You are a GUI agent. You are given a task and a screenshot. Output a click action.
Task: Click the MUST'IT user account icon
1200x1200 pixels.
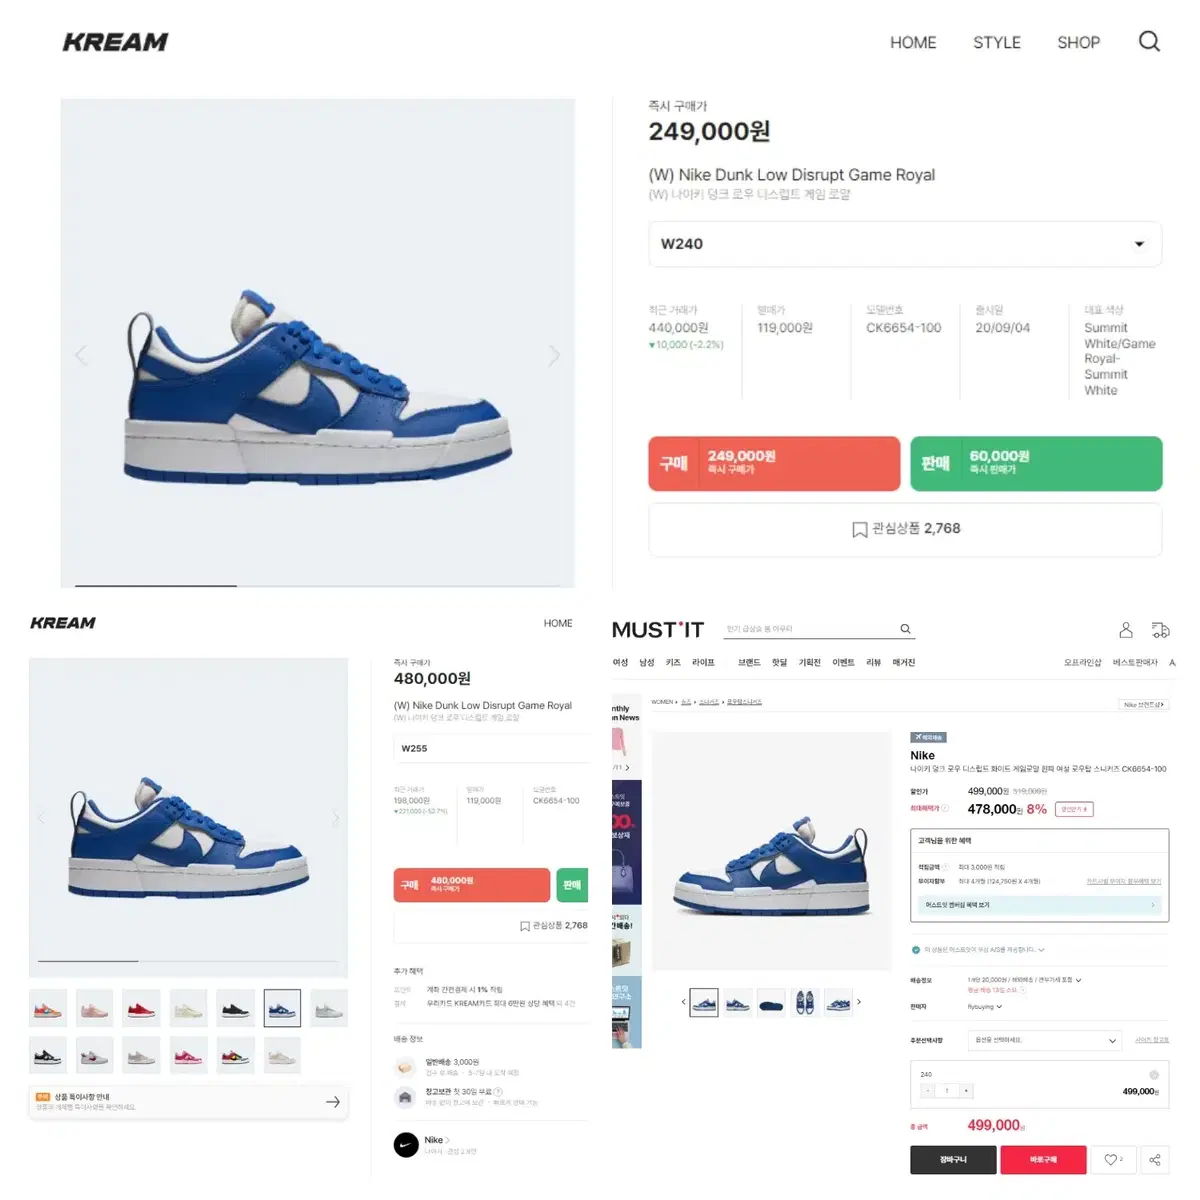1126,630
